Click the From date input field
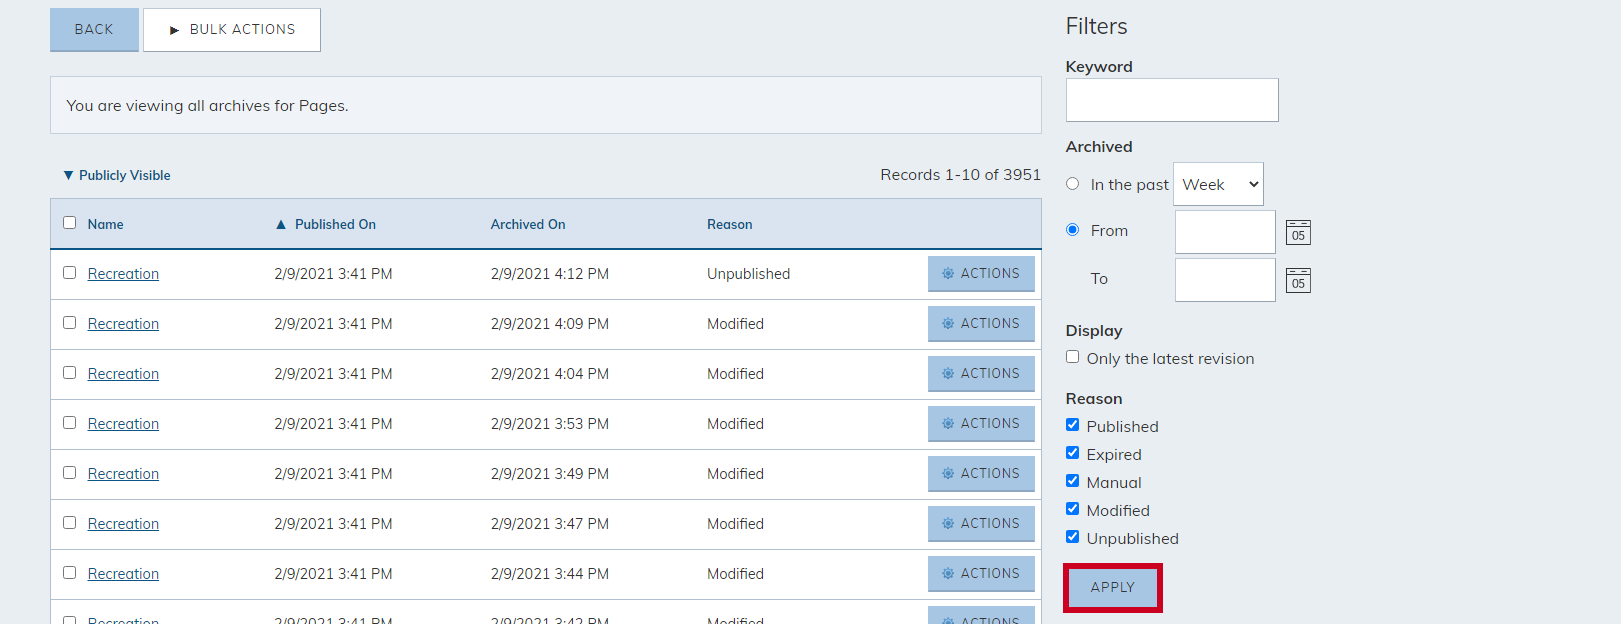 coord(1225,232)
